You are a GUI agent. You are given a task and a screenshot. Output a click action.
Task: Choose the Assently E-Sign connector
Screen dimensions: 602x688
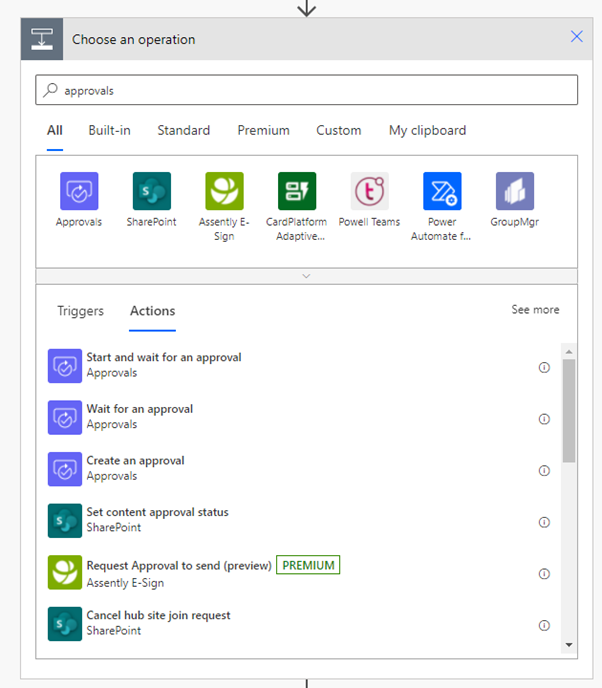[224, 191]
